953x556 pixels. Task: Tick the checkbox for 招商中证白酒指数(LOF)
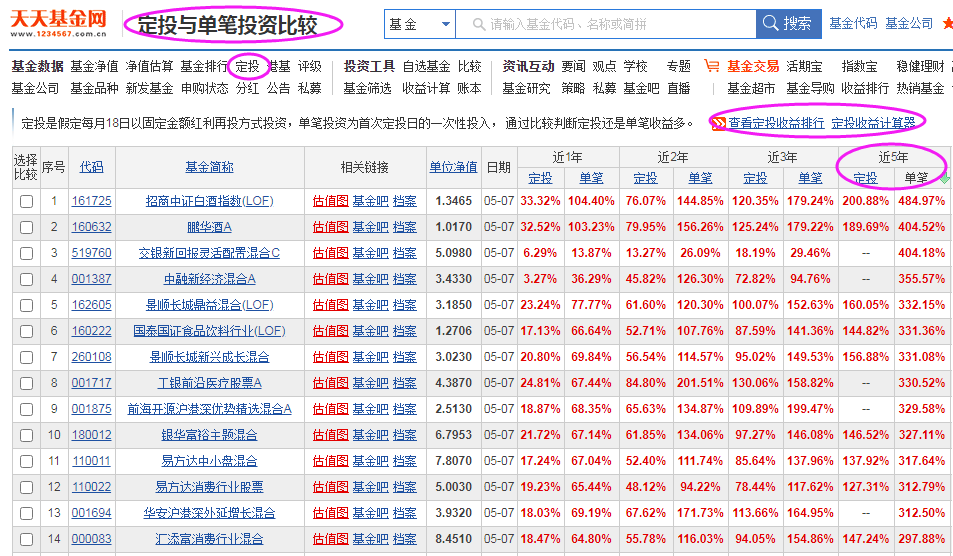point(26,201)
